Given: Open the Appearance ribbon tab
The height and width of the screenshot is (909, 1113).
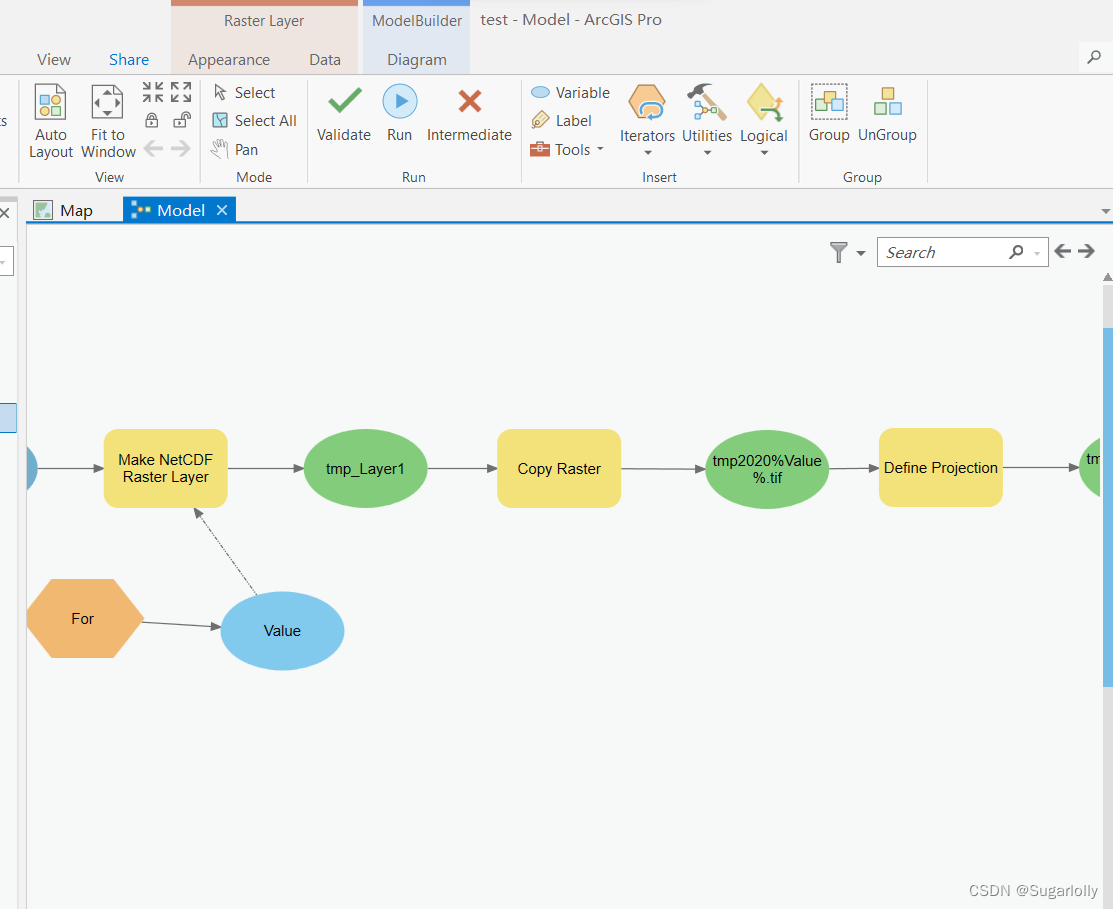Looking at the screenshot, I should click(x=229, y=60).
